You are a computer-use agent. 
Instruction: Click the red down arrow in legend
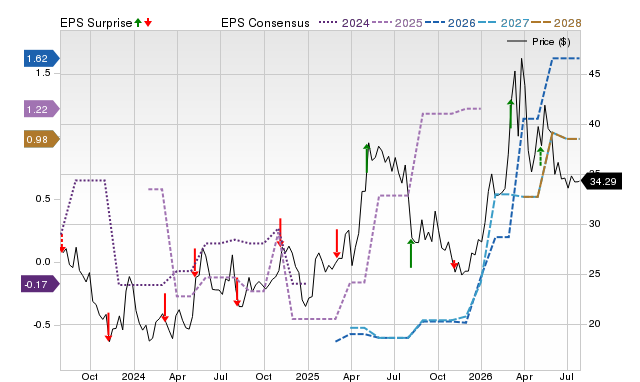click(x=148, y=22)
